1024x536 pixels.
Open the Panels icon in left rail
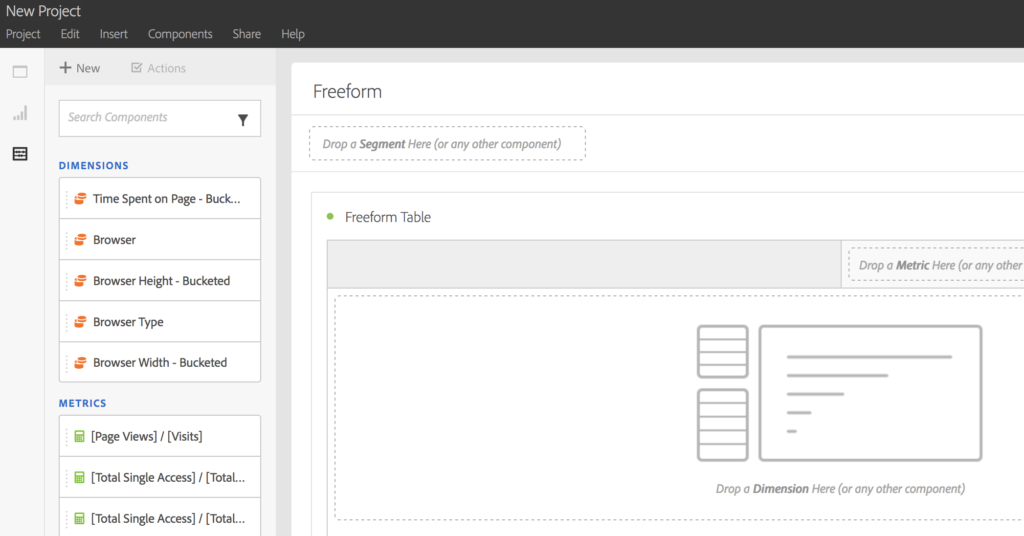click(x=20, y=72)
